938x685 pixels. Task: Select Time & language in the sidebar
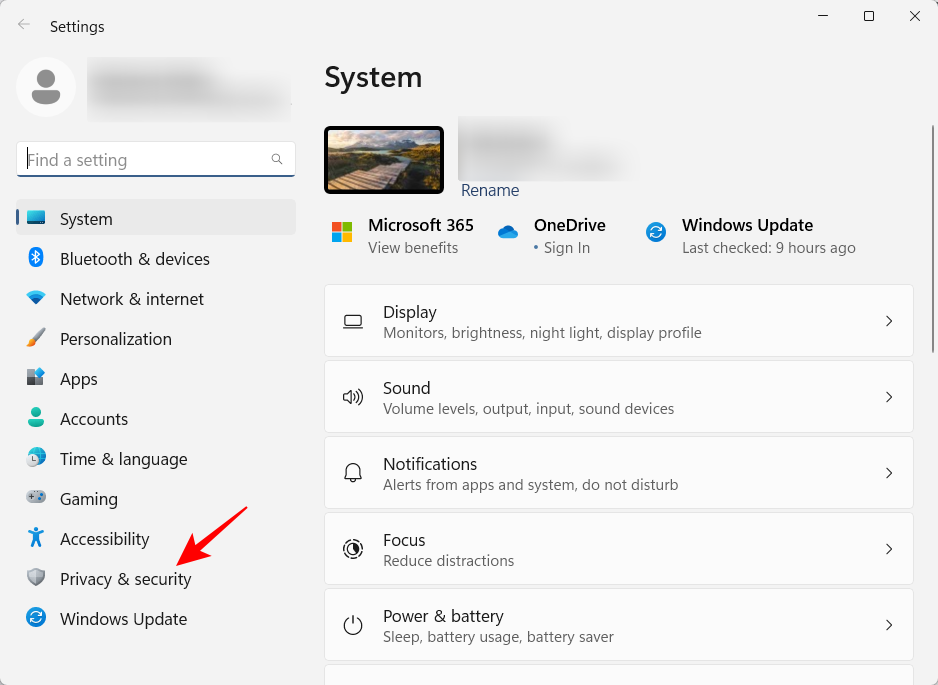pos(123,459)
